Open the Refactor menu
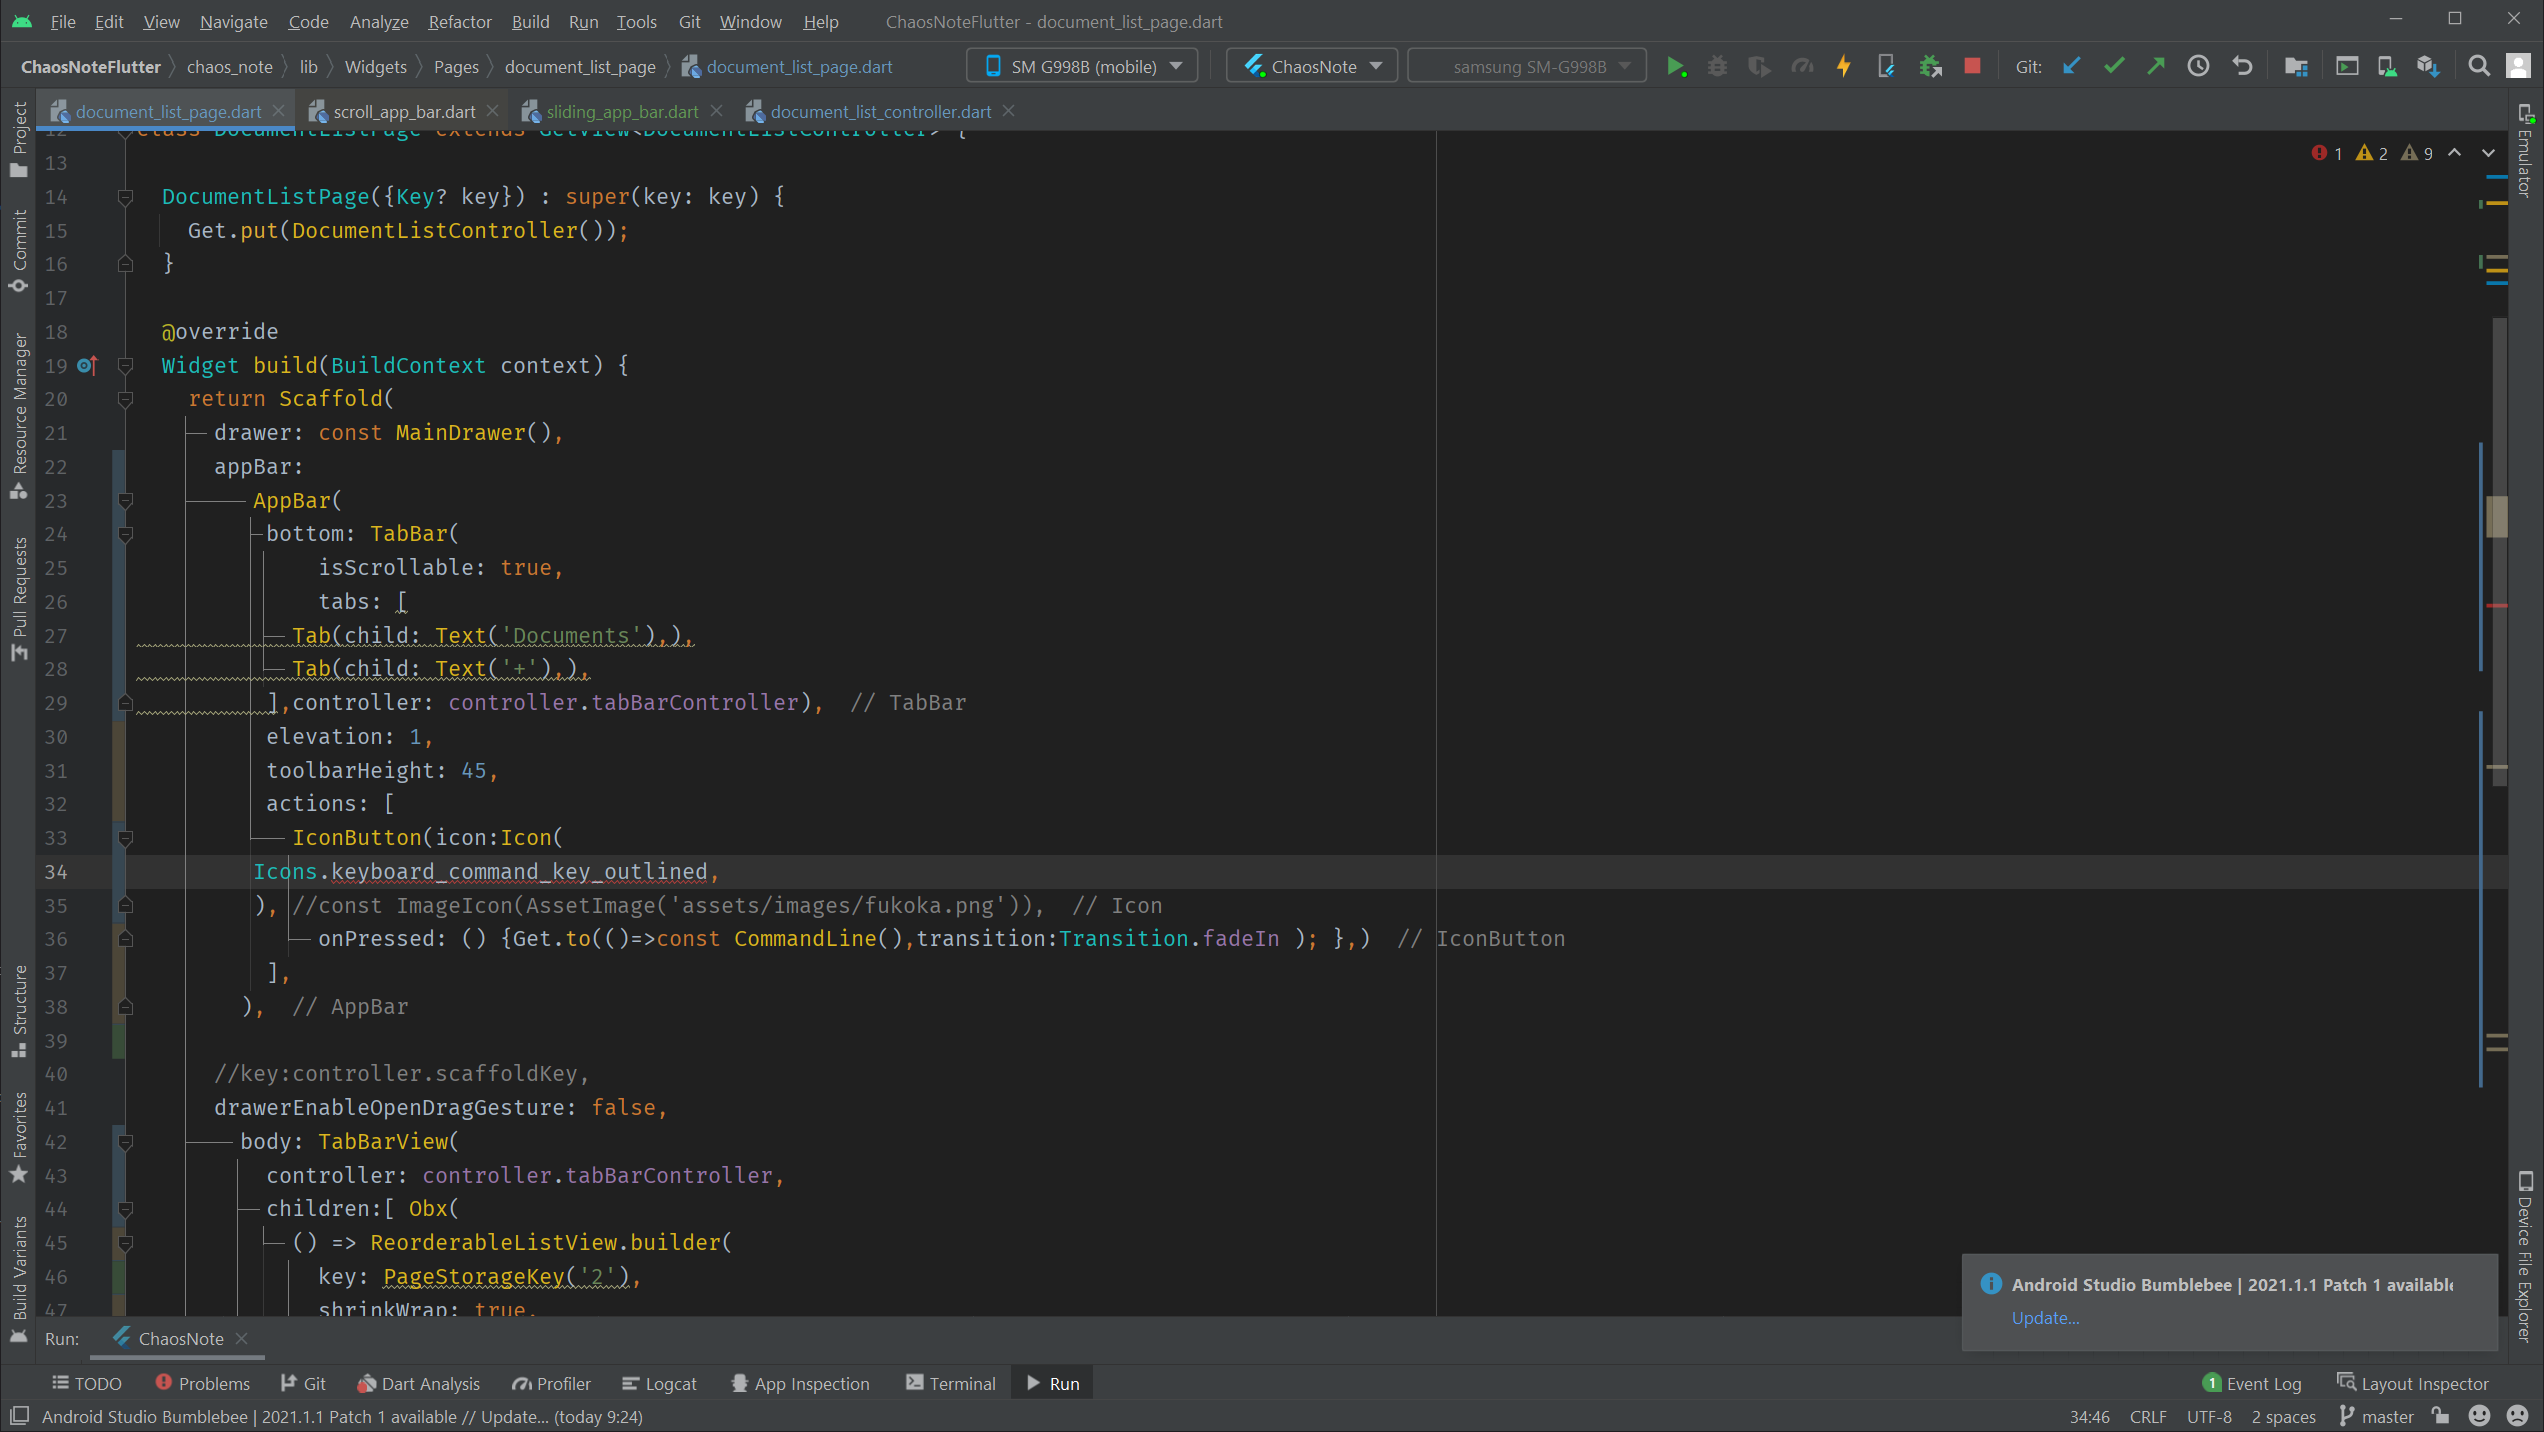The width and height of the screenshot is (2544, 1432). pyautogui.click(x=459, y=21)
